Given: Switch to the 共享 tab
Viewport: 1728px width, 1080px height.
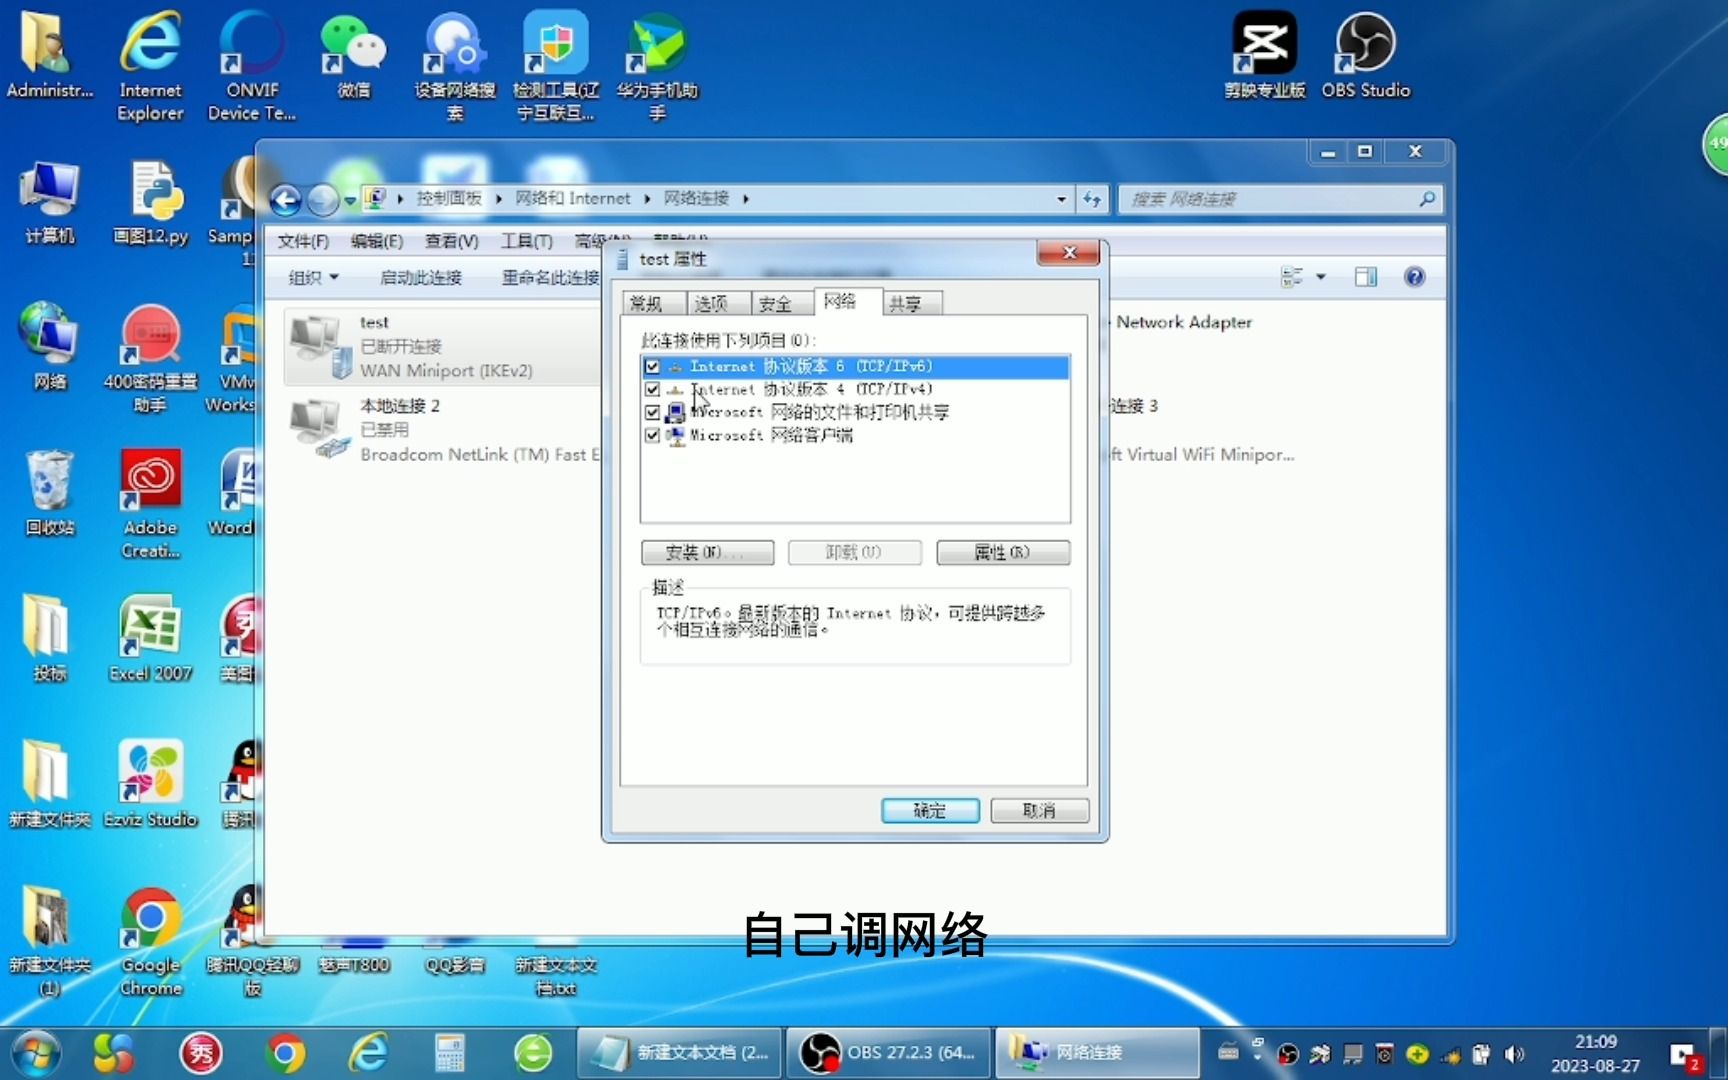Looking at the screenshot, I should [x=909, y=302].
